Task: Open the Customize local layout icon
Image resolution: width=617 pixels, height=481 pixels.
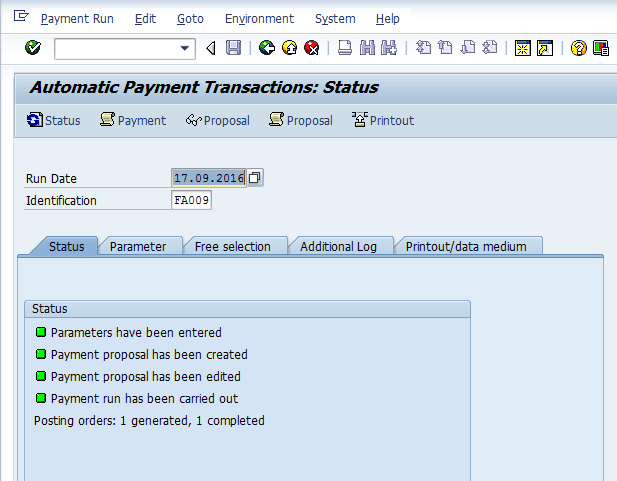Action: (601, 48)
